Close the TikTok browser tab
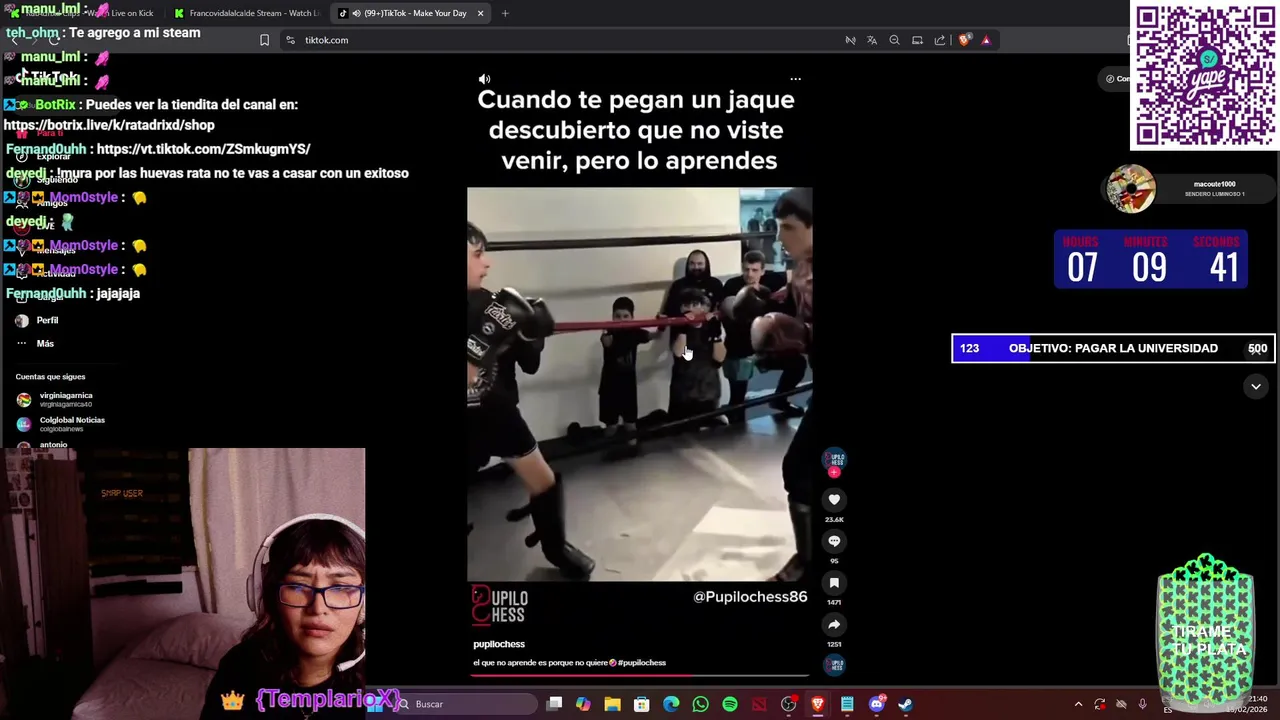 point(480,13)
